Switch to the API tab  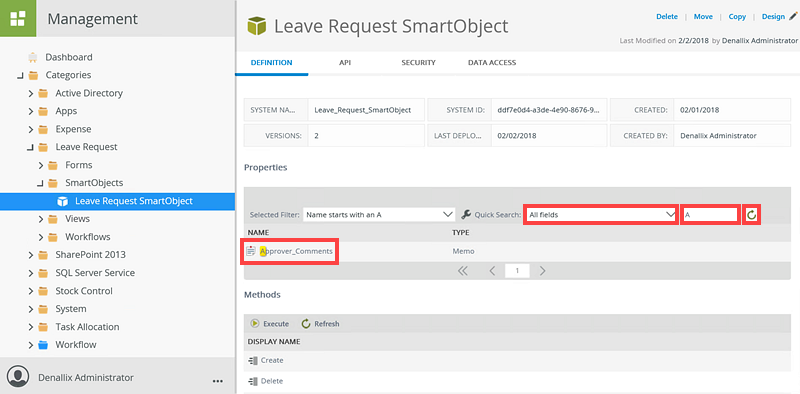click(345, 63)
